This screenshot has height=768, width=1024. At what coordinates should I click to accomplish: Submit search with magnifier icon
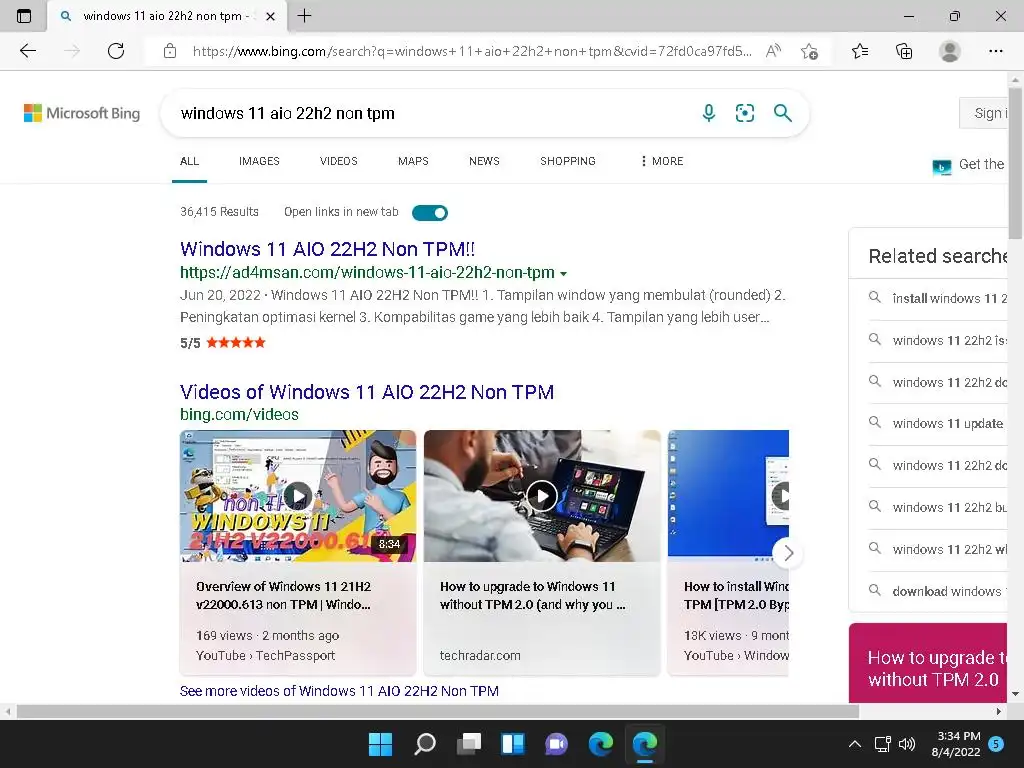coord(782,113)
